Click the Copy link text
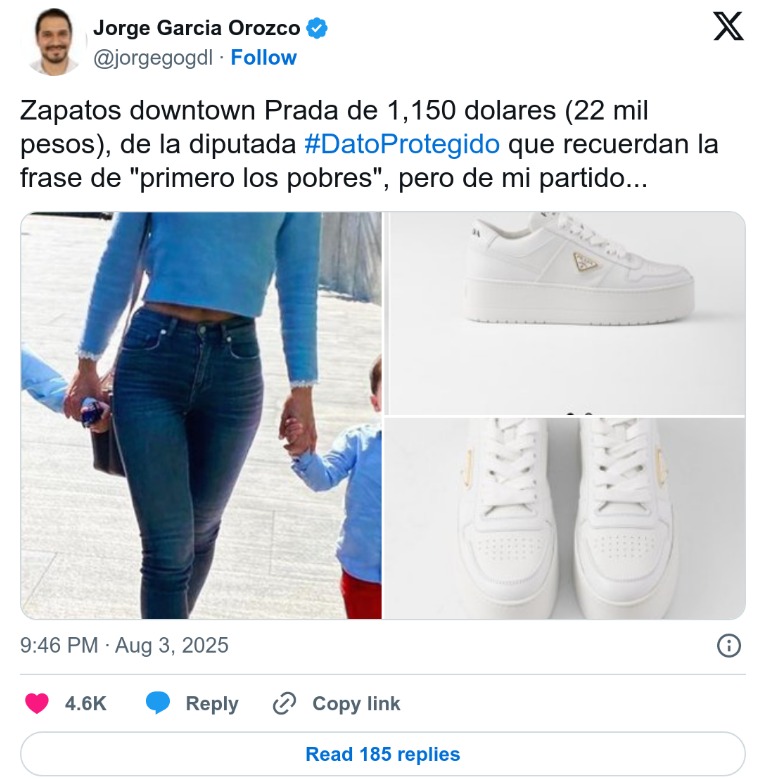 (x=356, y=703)
